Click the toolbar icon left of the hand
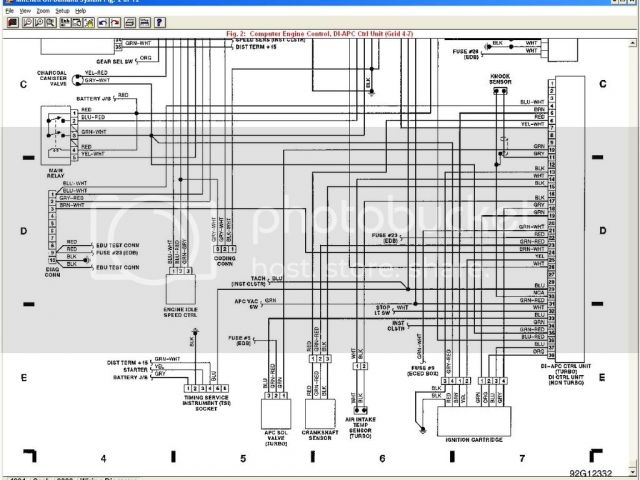640x480 pixels. tap(76, 23)
